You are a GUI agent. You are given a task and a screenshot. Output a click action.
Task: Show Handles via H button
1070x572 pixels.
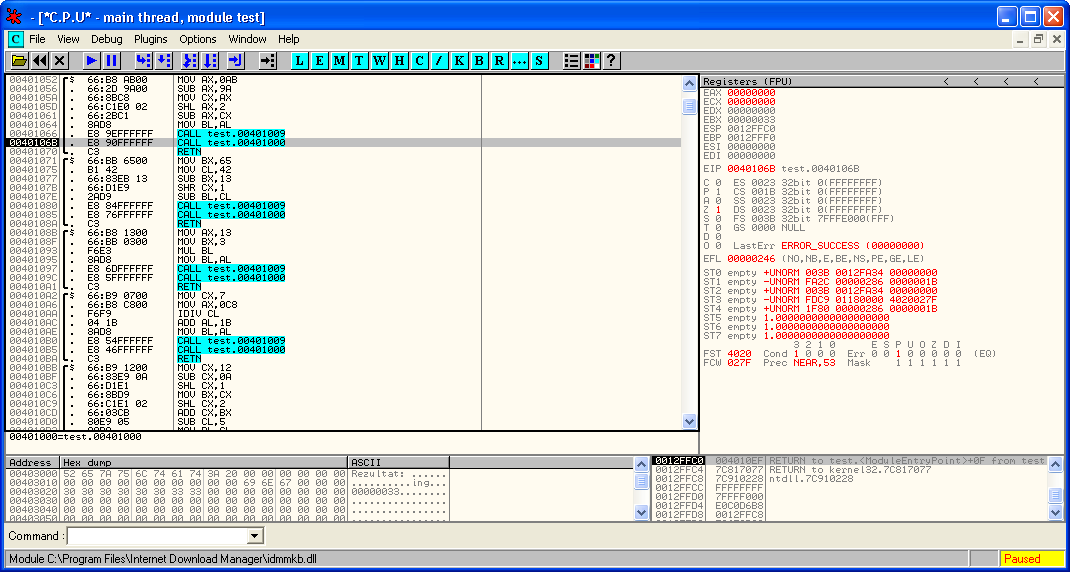400,61
